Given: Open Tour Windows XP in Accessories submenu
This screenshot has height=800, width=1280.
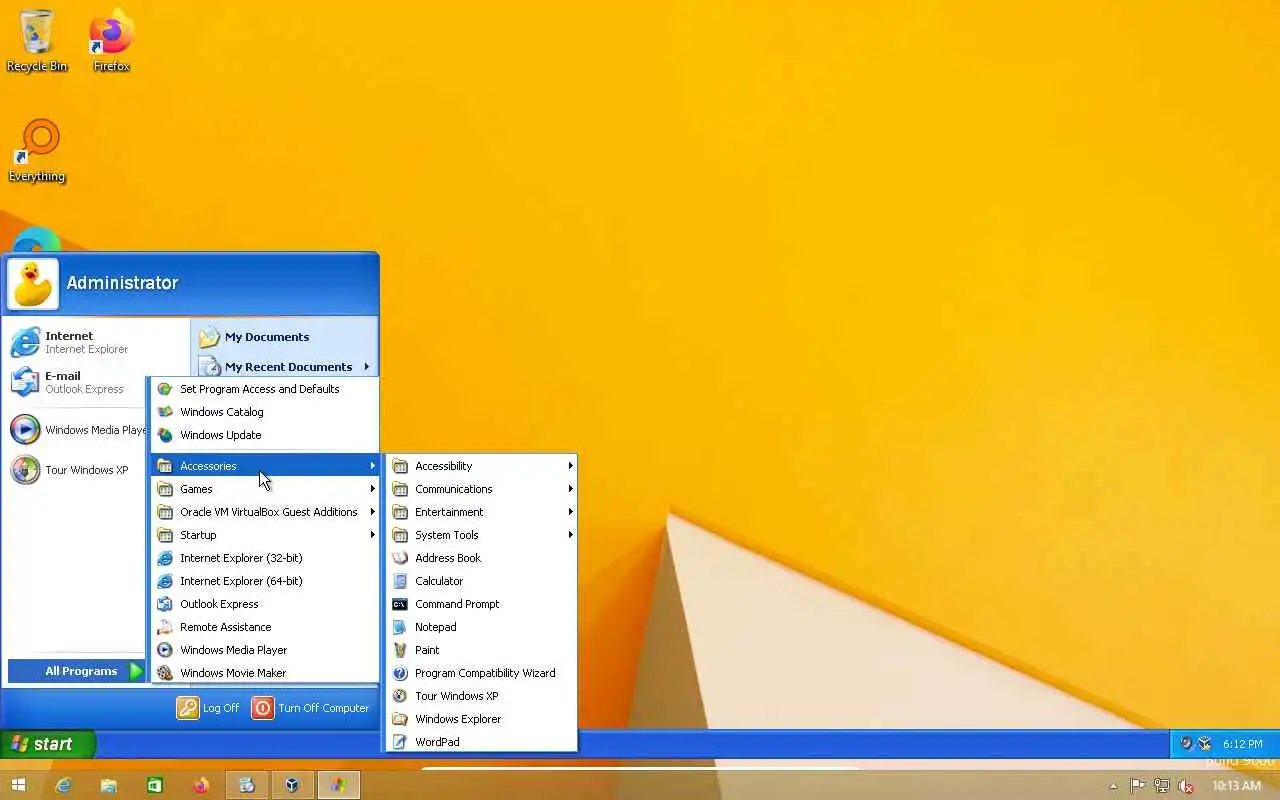Looking at the screenshot, I should pyautogui.click(x=482, y=696).
